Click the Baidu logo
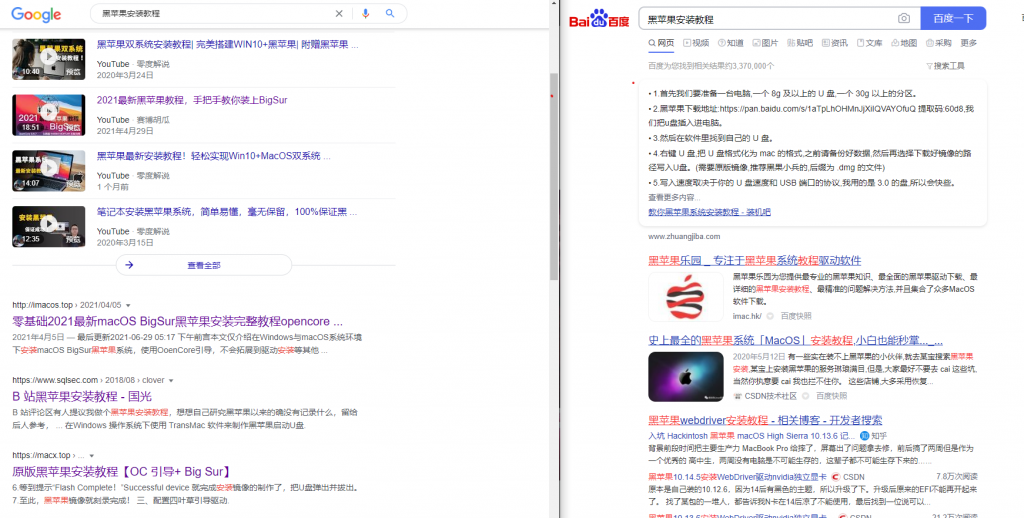 click(599, 19)
